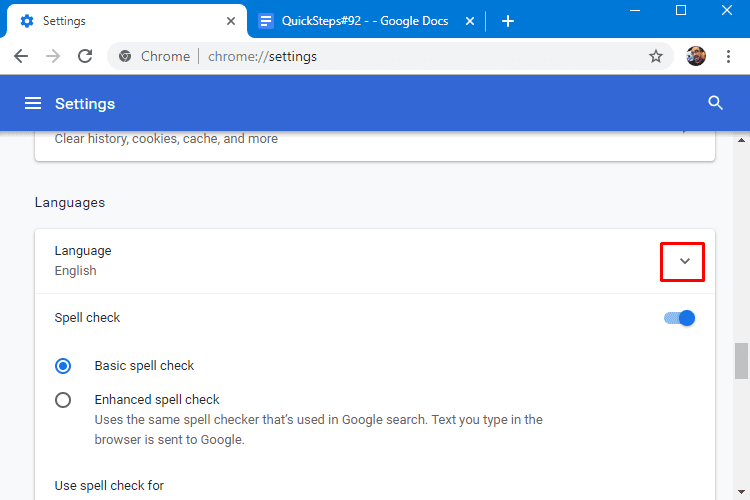Select Basic spell check option
750x500 pixels.
(63, 366)
